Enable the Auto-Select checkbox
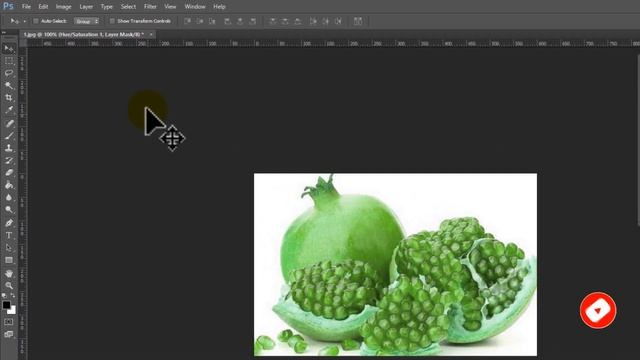640x360 pixels. tap(36, 21)
